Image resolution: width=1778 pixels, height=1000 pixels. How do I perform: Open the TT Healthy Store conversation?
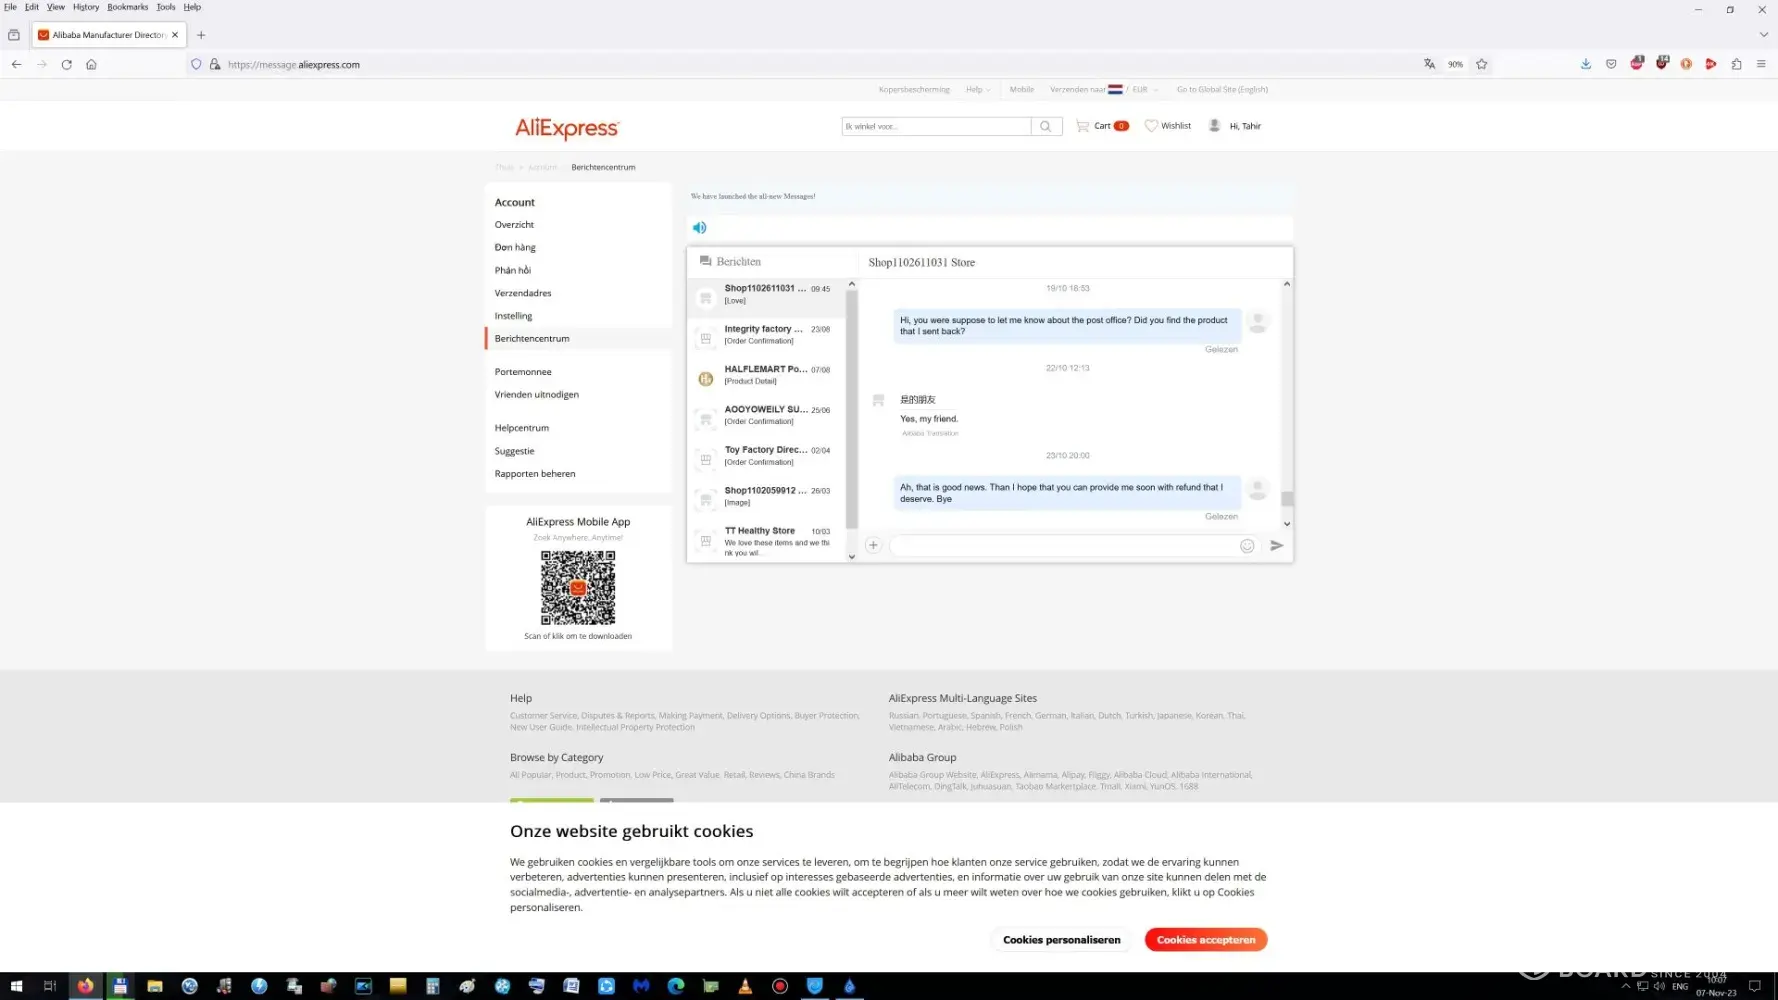(x=767, y=541)
